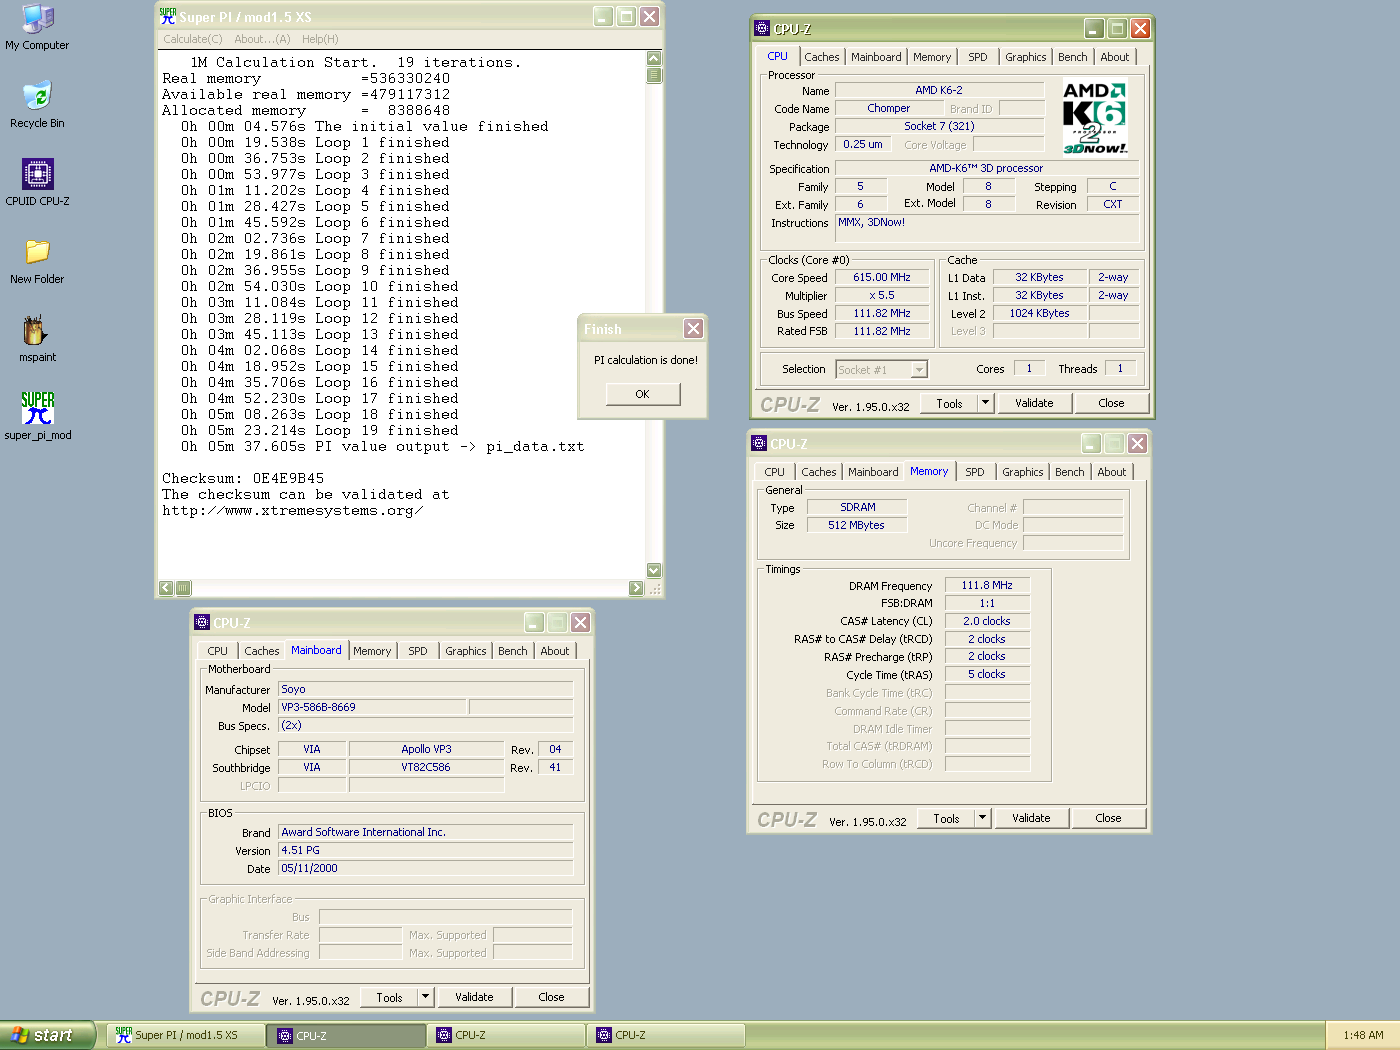Launch CPUID CPU-Z desktop shortcut
1400x1050 pixels.
pyautogui.click(x=37, y=182)
